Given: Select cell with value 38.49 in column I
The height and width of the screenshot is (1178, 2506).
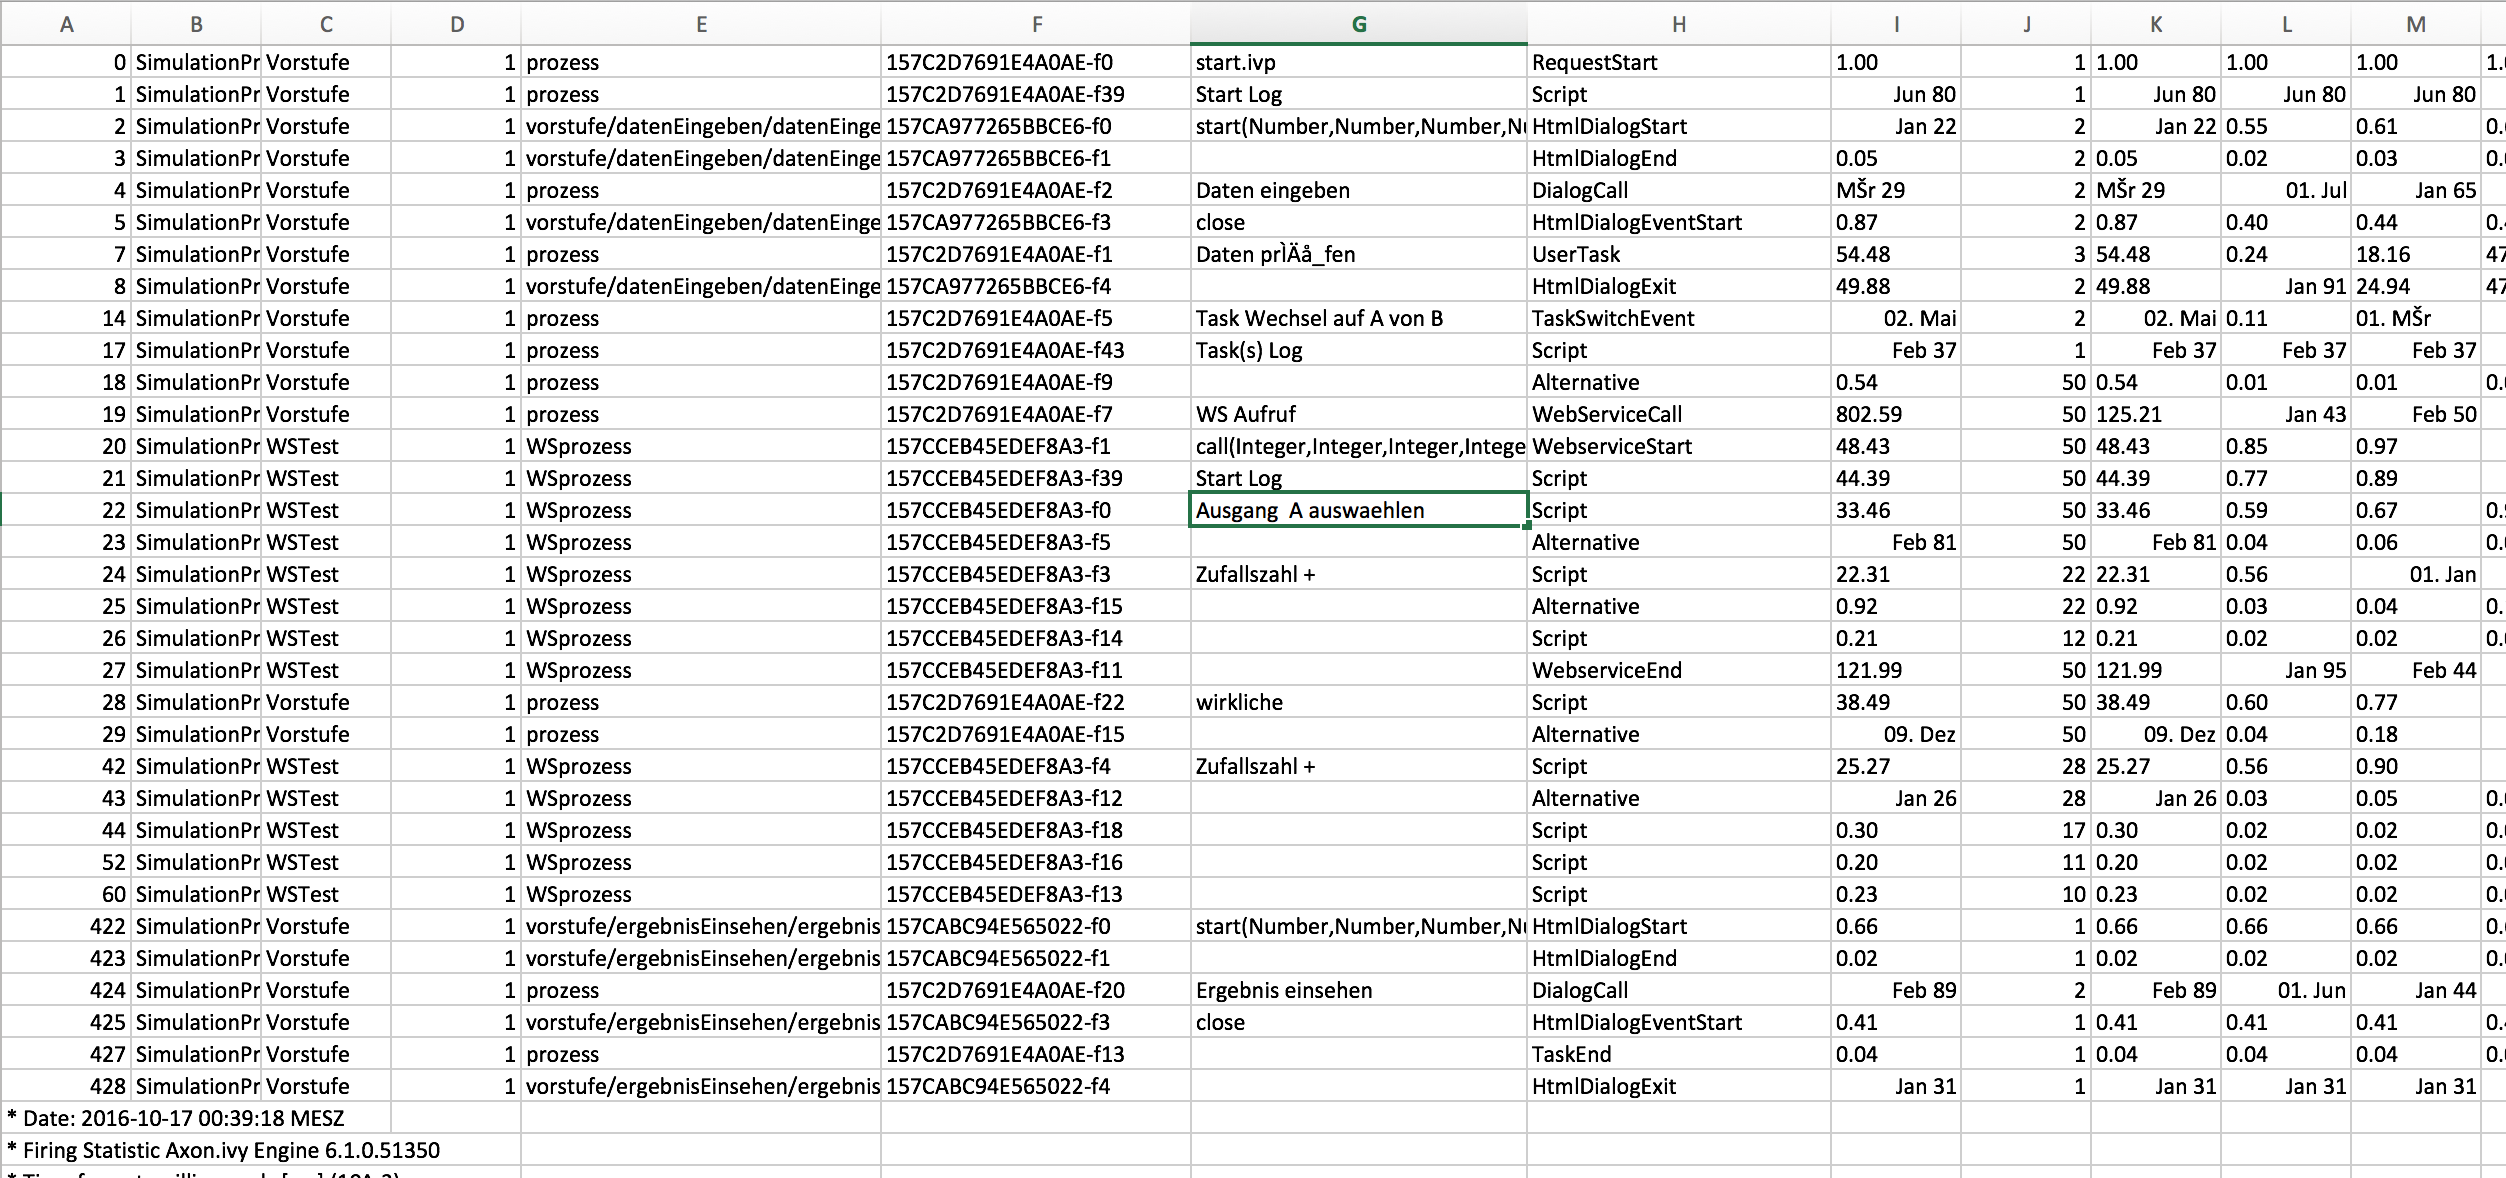Looking at the screenshot, I should tap(1896, 702).
